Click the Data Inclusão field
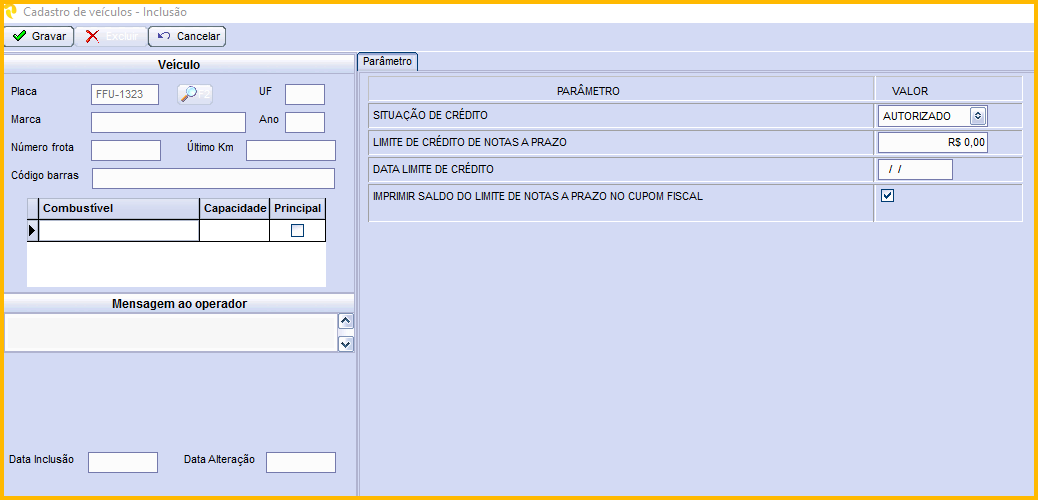Image resolution: width=1038 pixels, height=500 pixels. 122,462
